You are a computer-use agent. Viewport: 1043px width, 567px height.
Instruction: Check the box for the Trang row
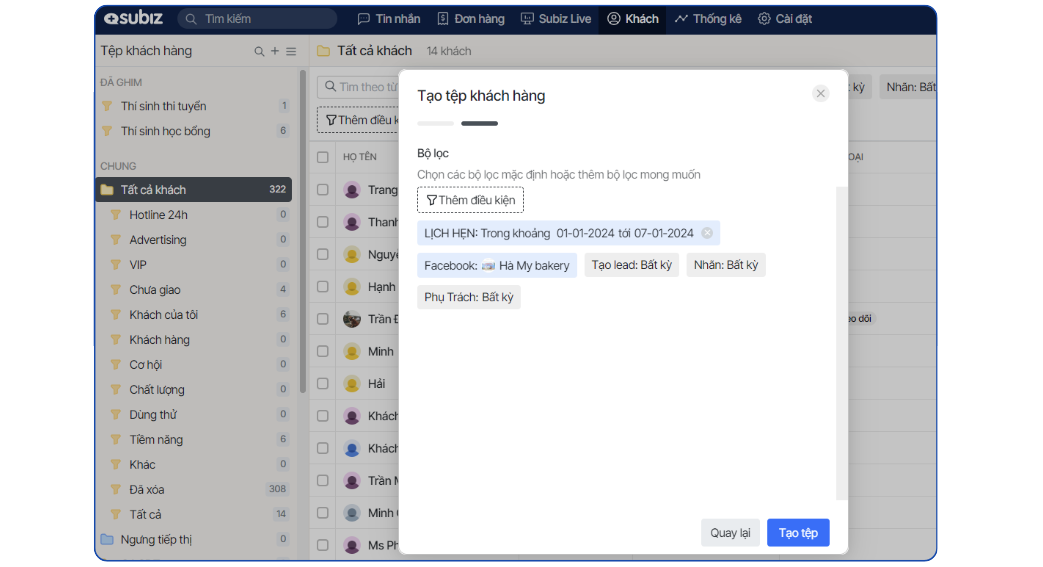coord(323,190)
